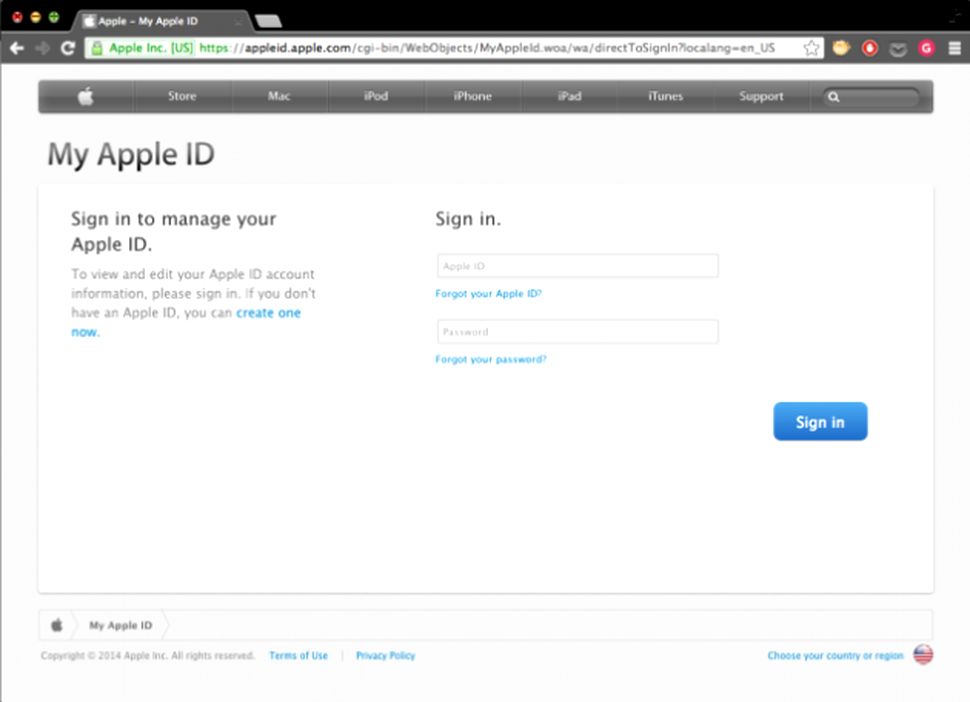Focus the Apple ID text field
Viewport: 970px width, 702px height.
pos(577,266)
